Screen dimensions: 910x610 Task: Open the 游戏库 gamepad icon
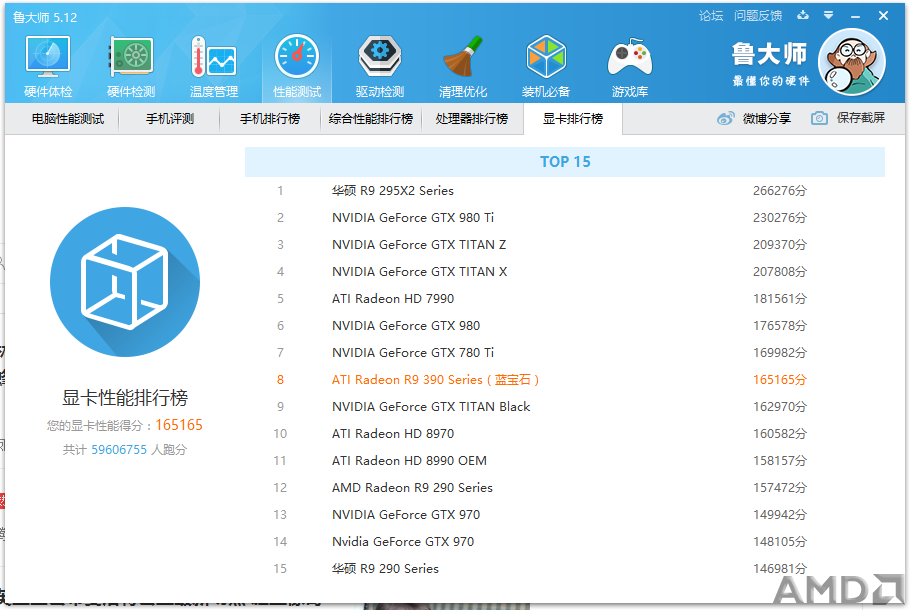click(630, 67)
